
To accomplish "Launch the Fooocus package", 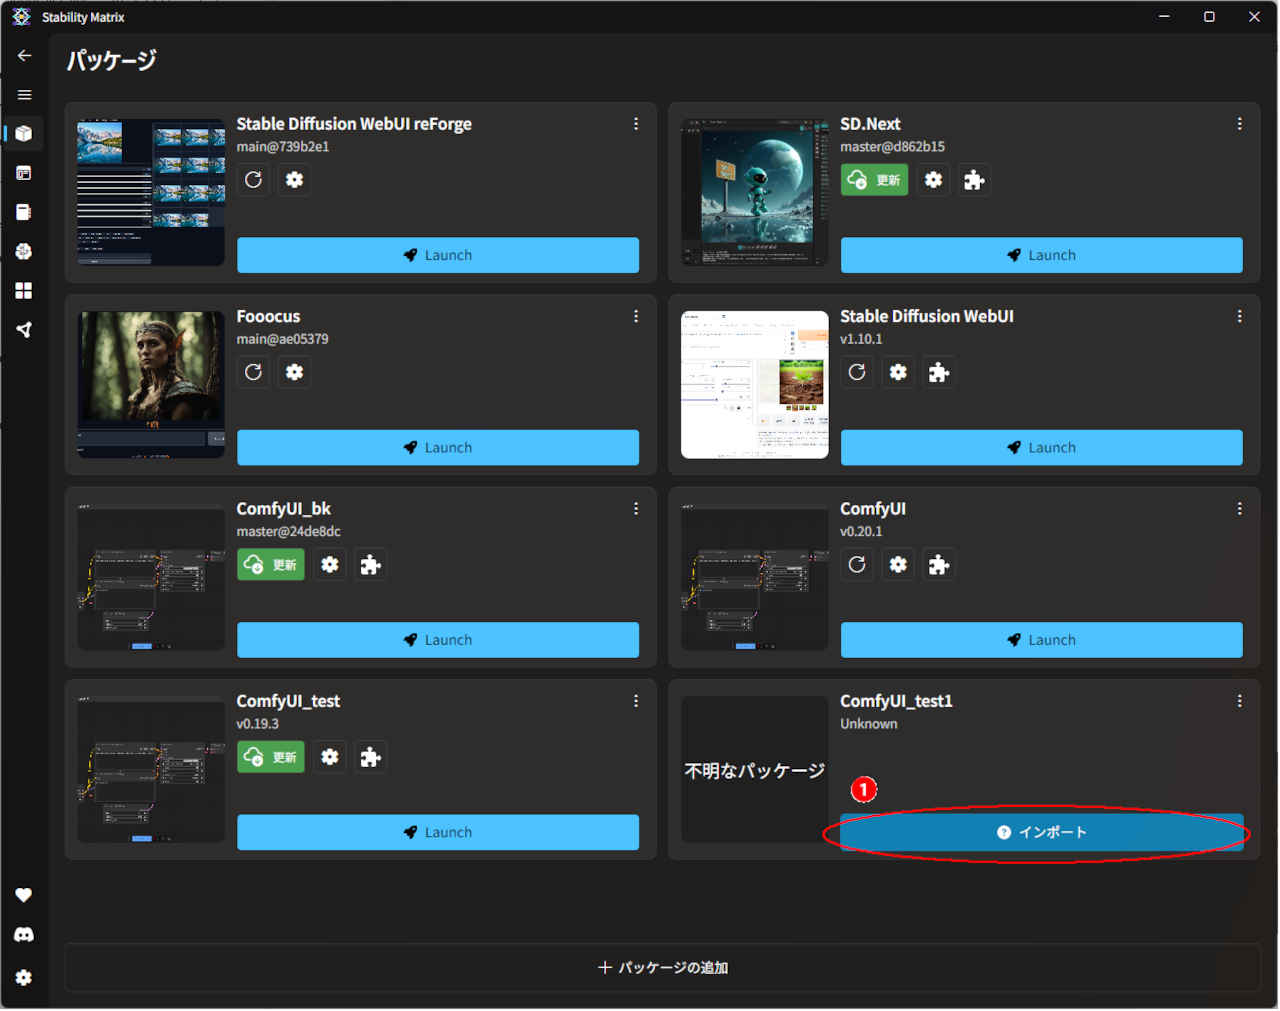I will point(438,448).
